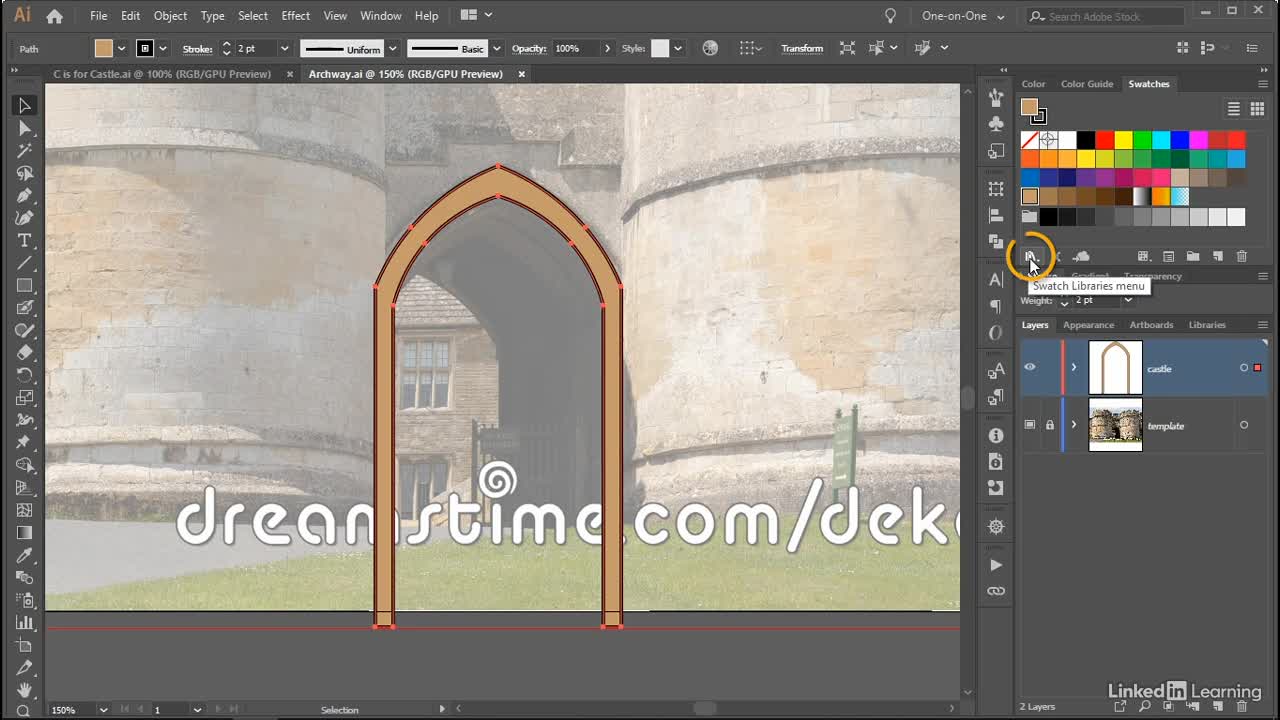Image resolution: width=1280 pixels, height=720 pixels.
Task: Expand the template layer contents
Action: tap(1074, 425)
